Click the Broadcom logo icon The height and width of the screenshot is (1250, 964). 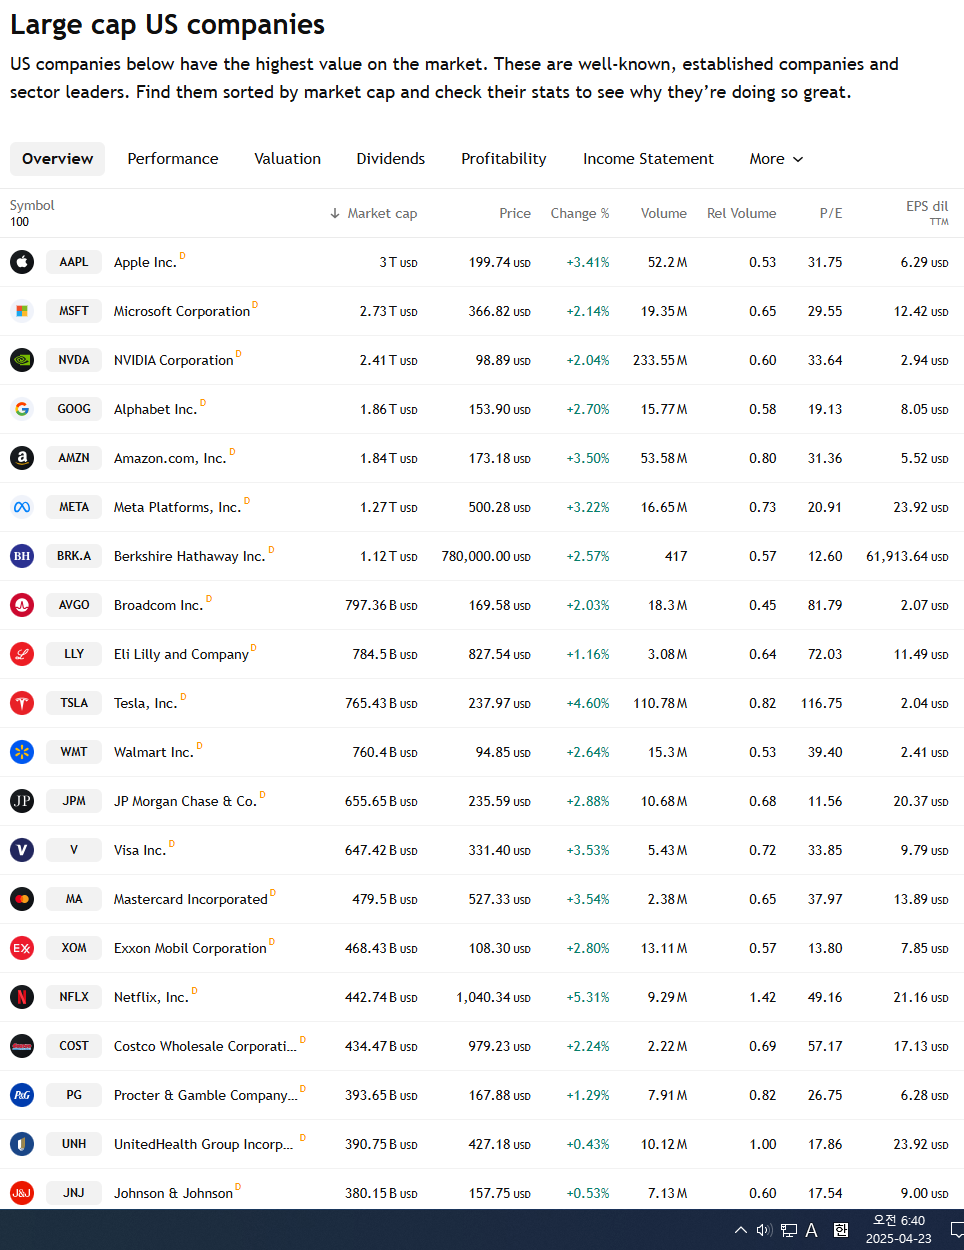coord(22,605)
